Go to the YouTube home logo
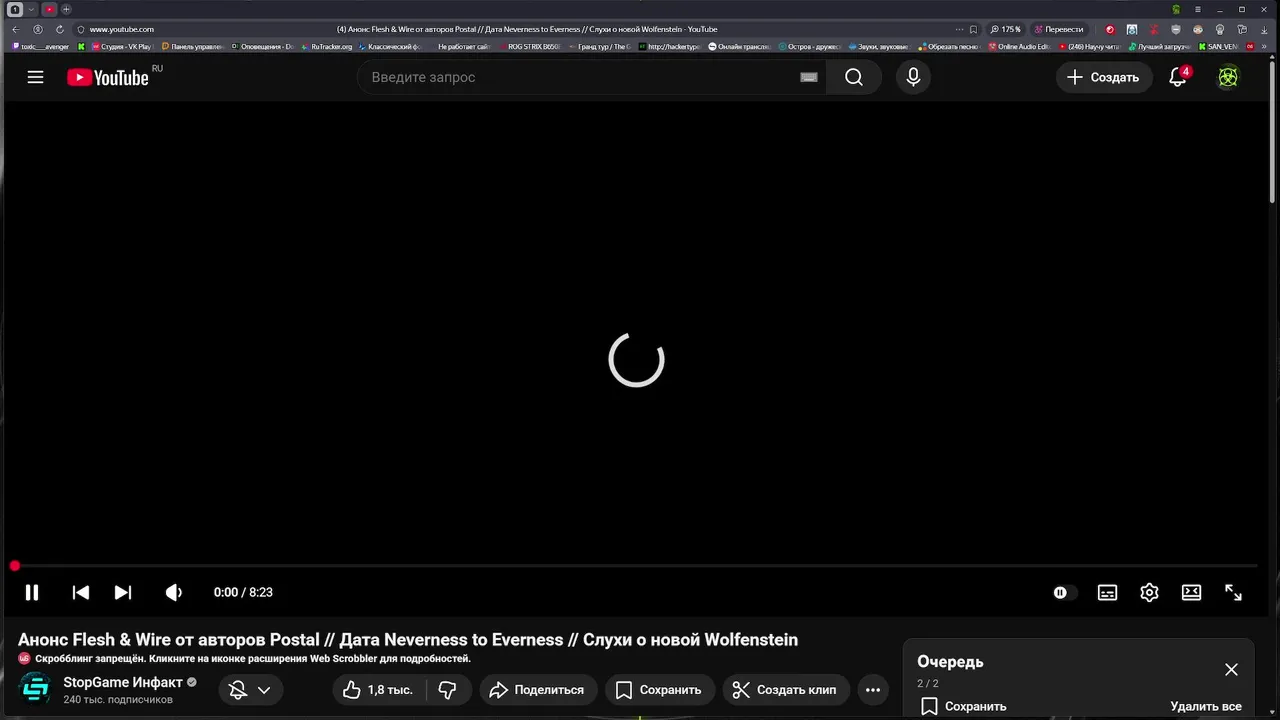 [x=108, y=77]
